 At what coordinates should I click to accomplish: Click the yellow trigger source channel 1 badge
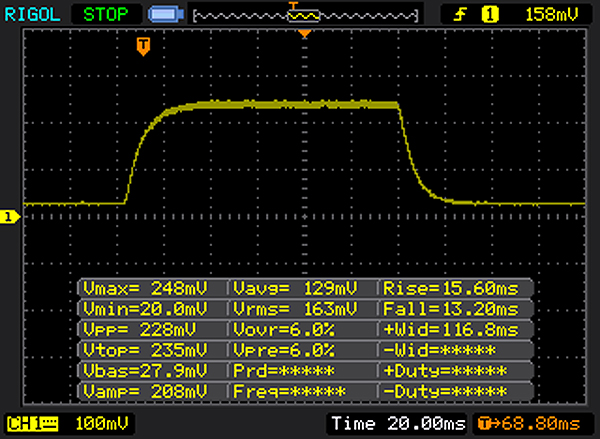click(490, 15)
